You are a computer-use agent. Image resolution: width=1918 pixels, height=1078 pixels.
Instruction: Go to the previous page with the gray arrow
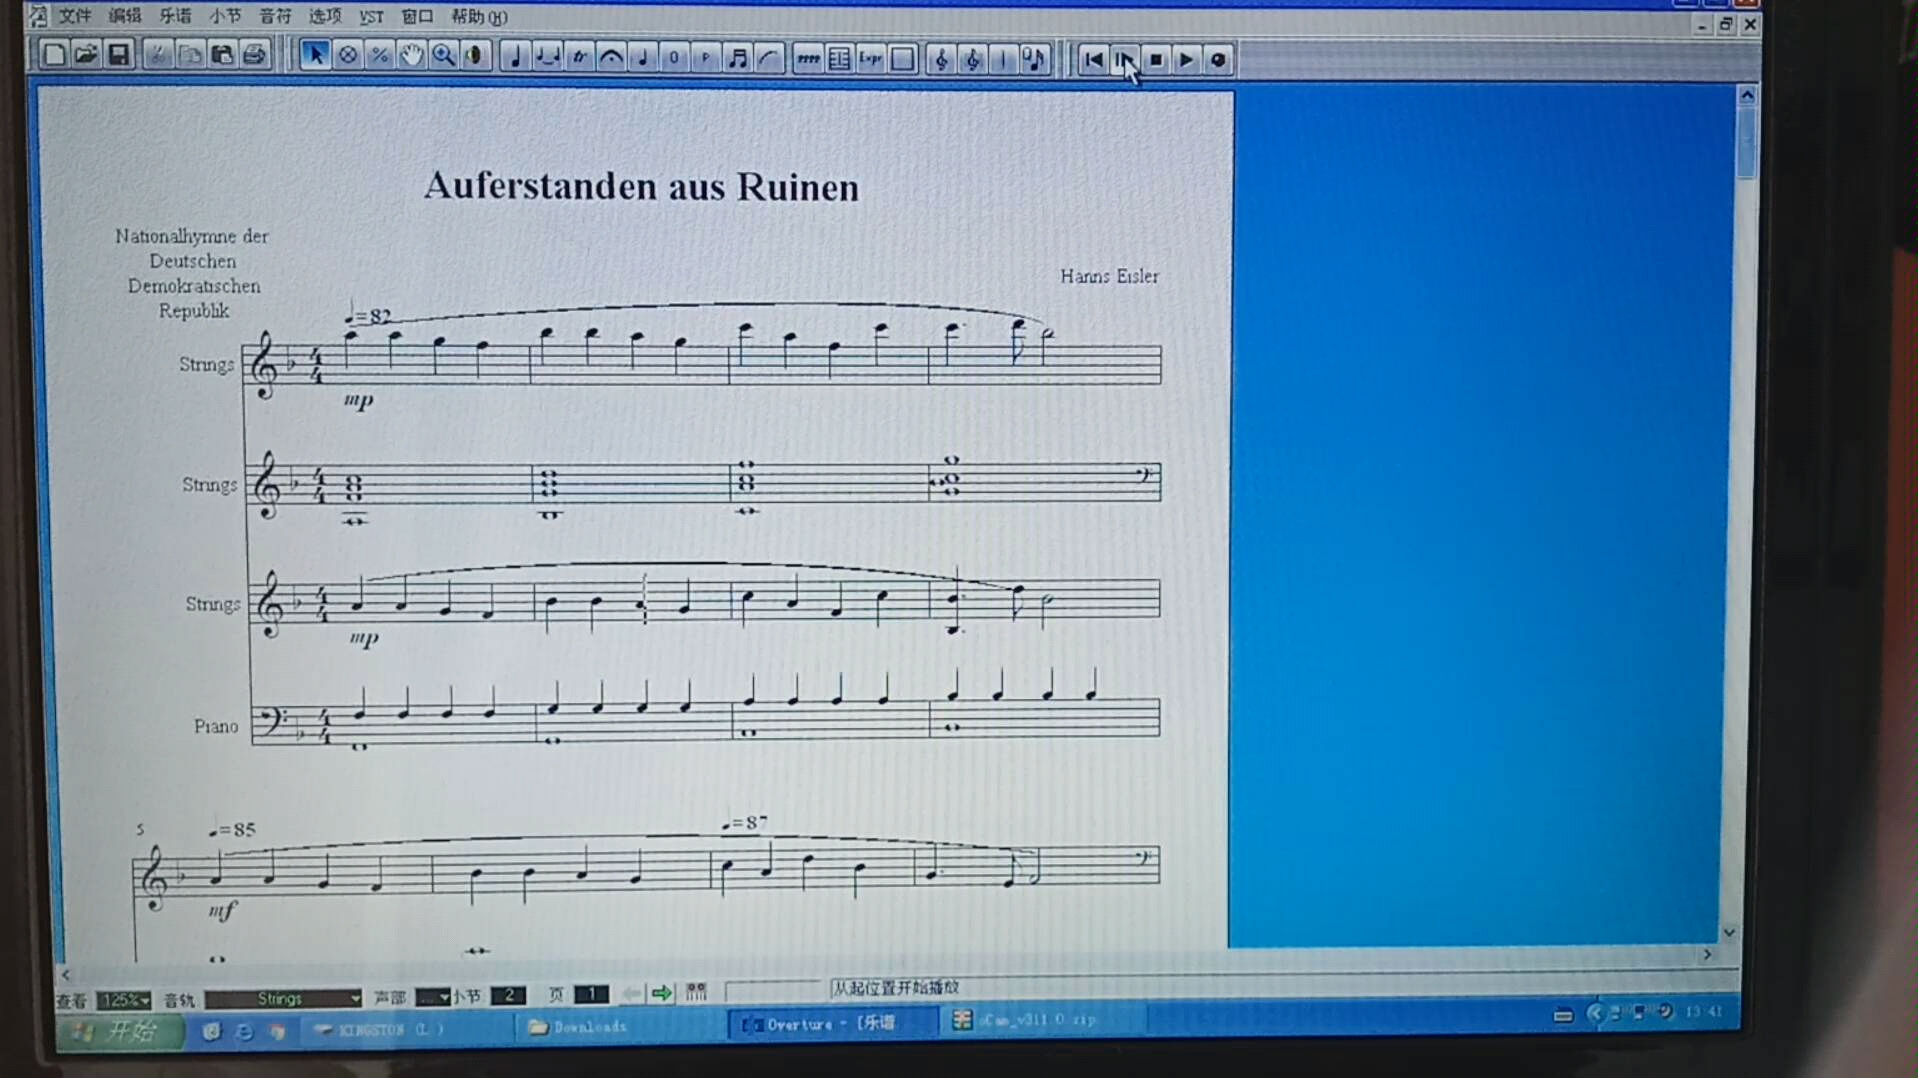631,993
